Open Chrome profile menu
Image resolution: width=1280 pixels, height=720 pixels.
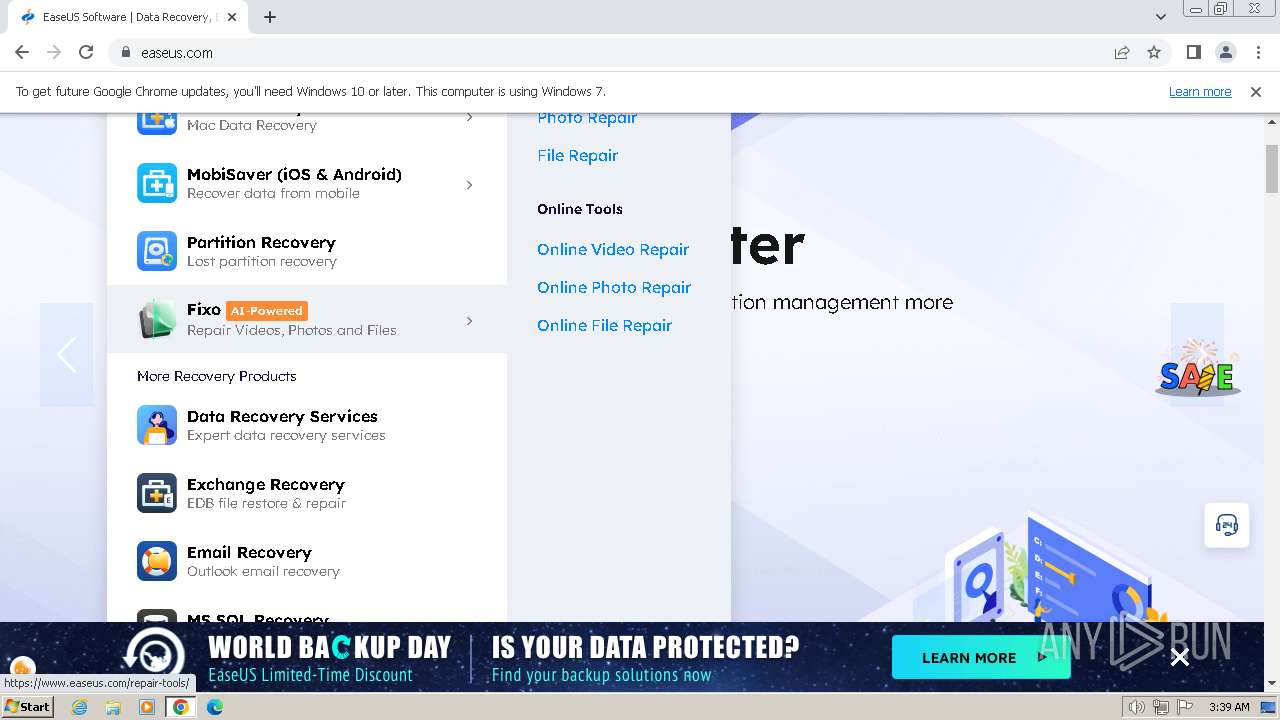[x=1225, y=52]
